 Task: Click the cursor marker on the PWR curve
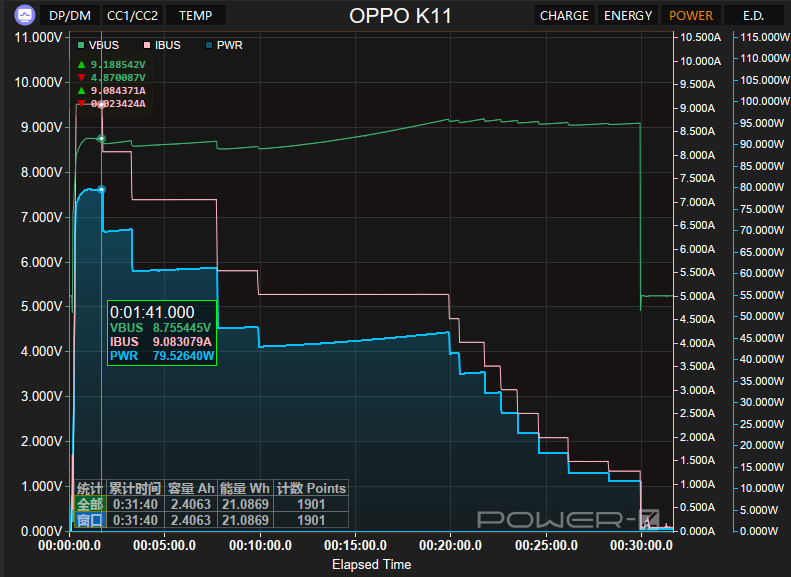[x=102, y=189]
